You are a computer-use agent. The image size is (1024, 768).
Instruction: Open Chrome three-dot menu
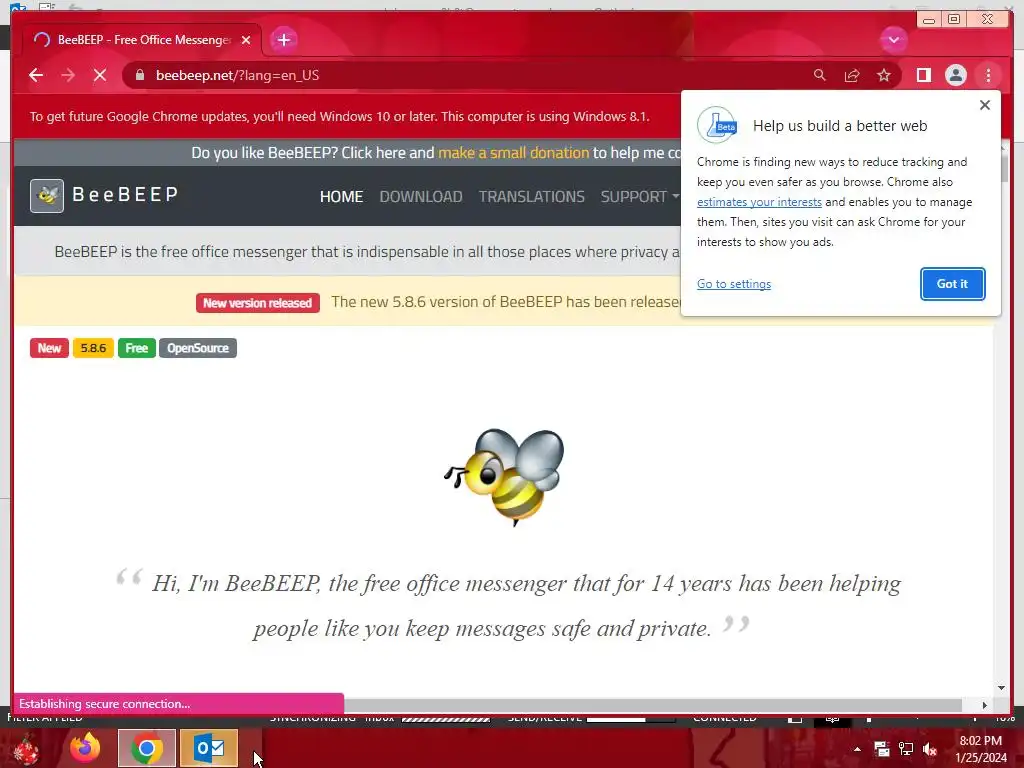click(988, 75)
